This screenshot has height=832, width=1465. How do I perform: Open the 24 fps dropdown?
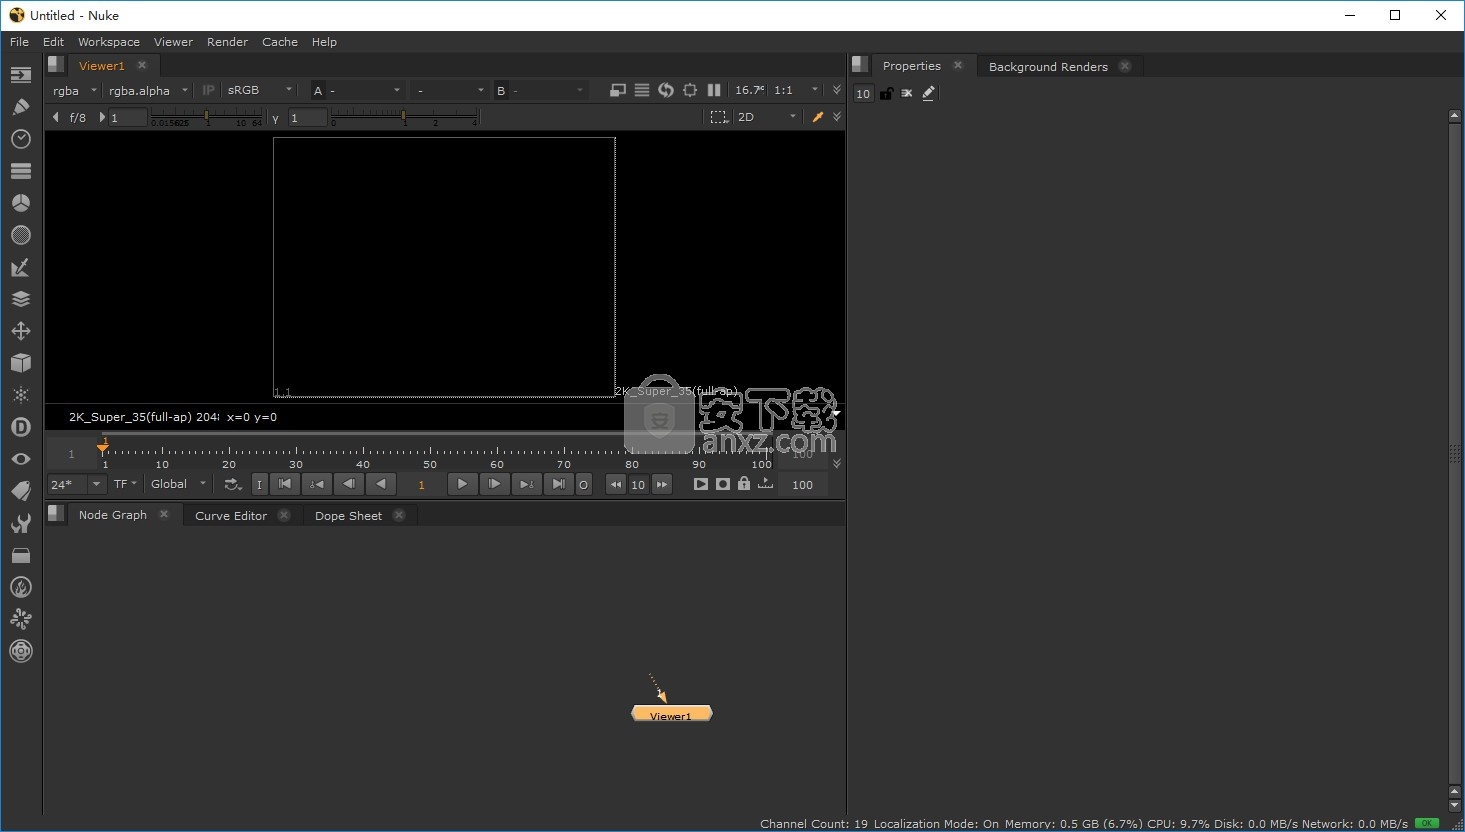tap(76, 484)
